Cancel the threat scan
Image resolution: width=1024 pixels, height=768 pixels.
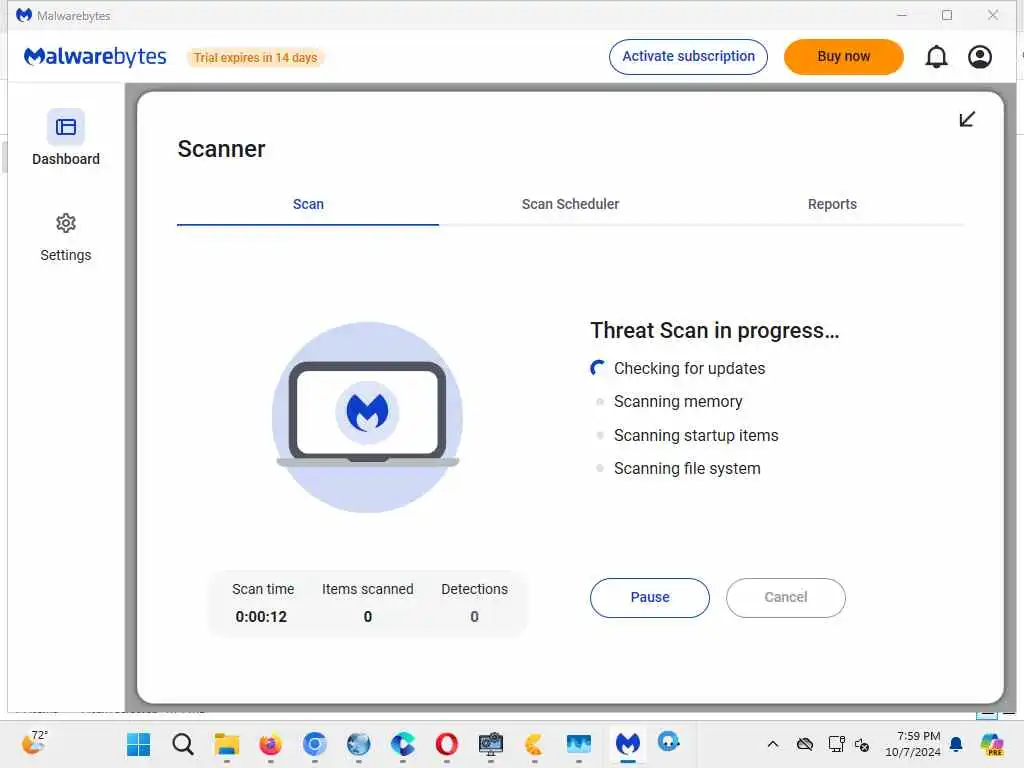coord(786,598)
